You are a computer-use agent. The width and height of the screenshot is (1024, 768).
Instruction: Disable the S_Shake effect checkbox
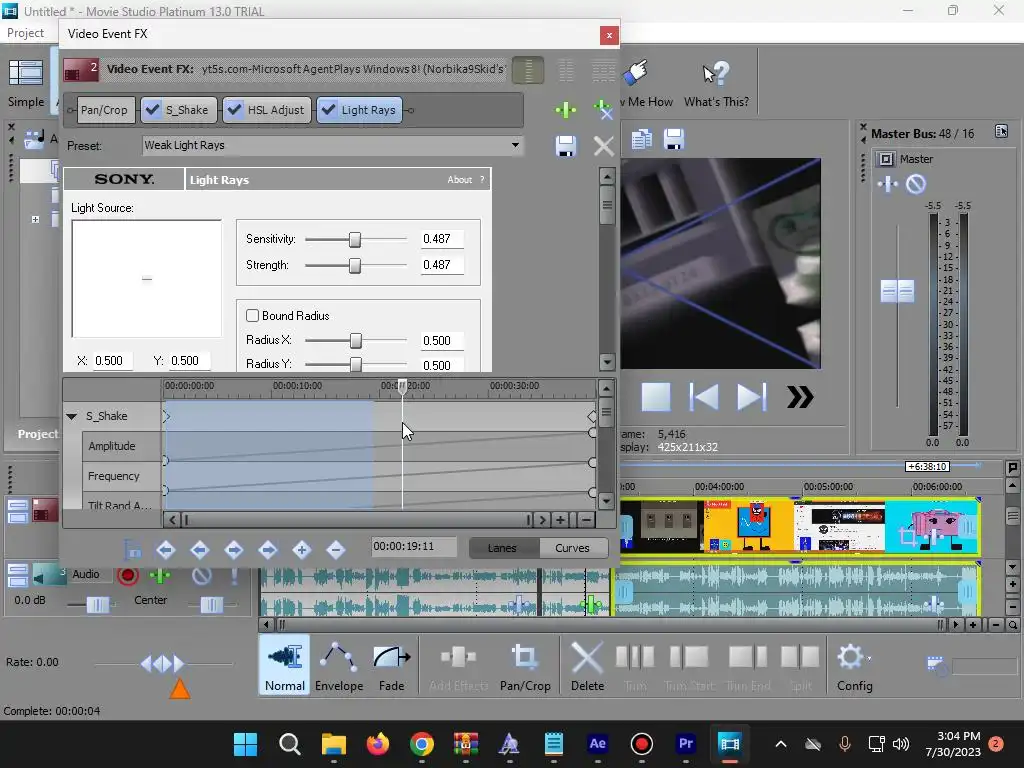(x=152, y=110)
